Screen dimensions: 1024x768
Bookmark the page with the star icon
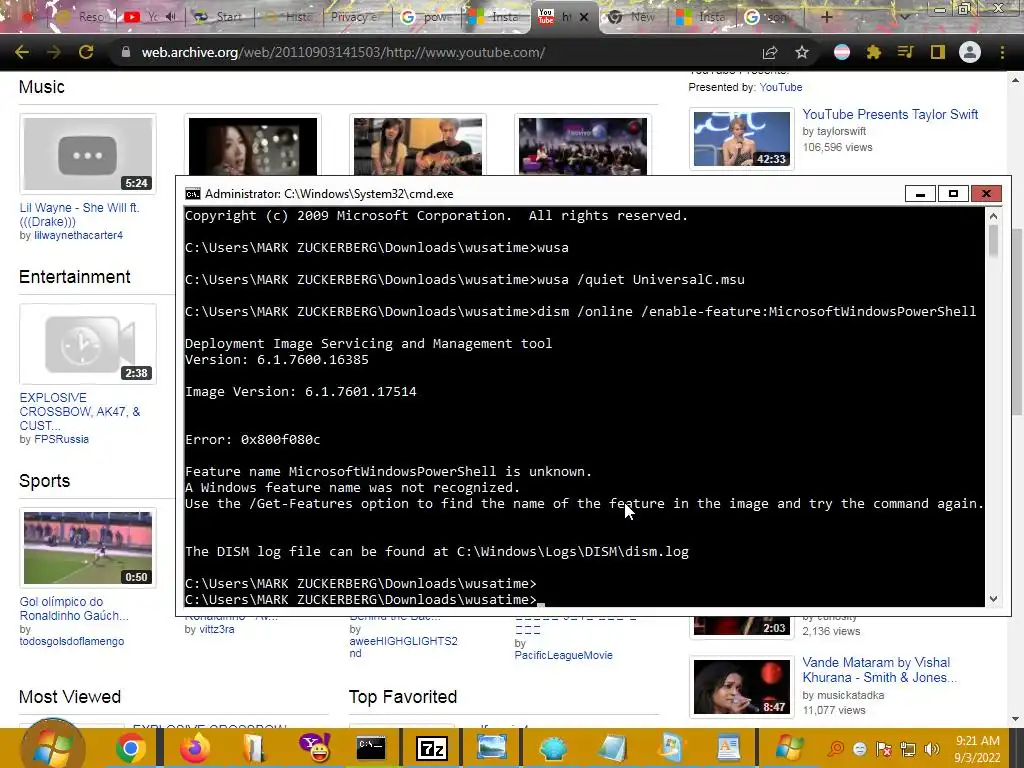(802, 52)
